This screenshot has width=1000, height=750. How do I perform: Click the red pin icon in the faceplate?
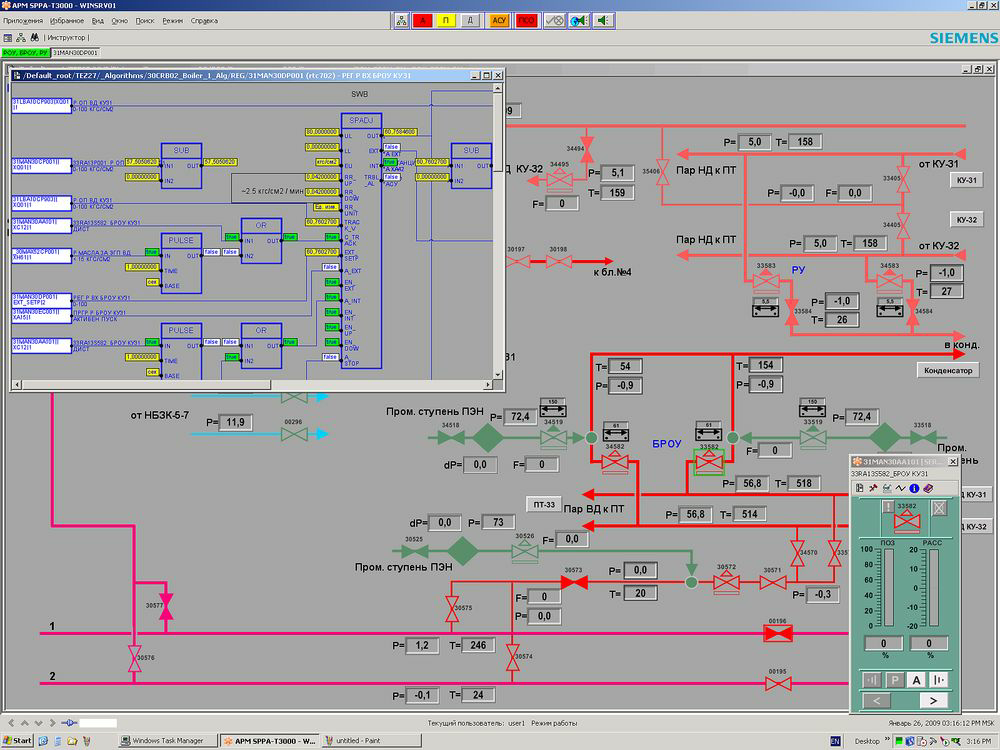873,488
